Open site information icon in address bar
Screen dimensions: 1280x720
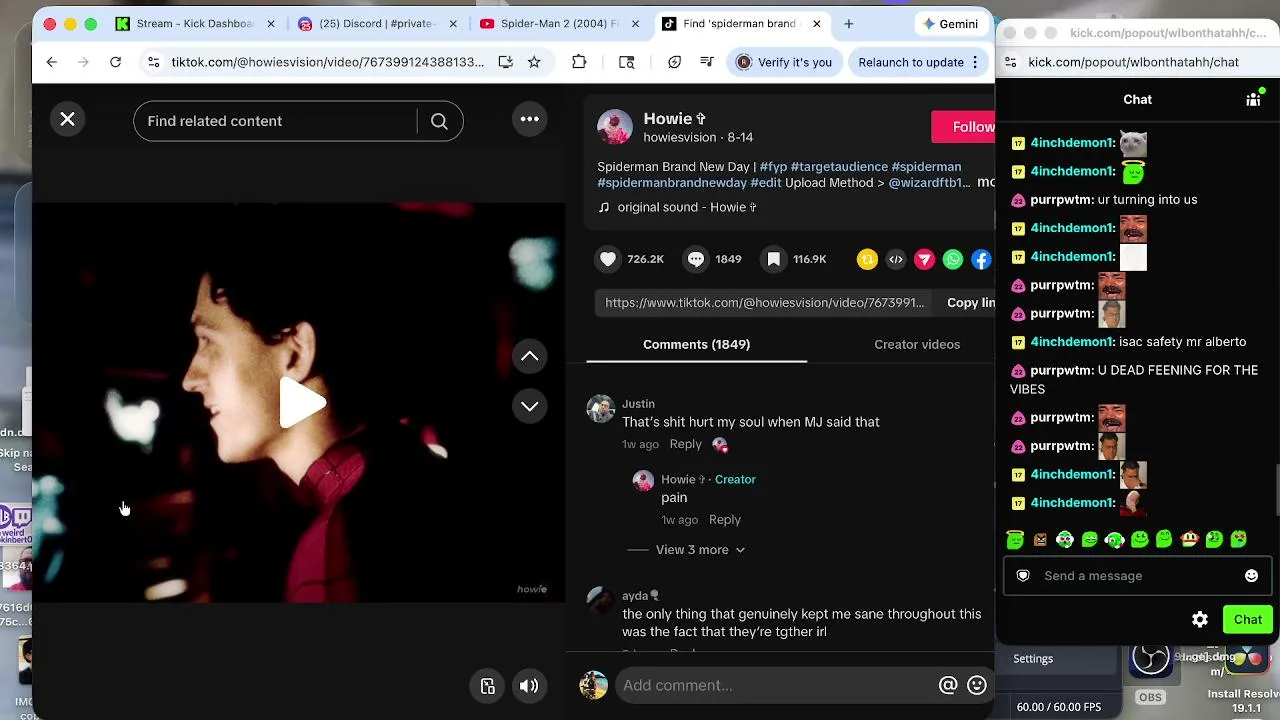point(153,62)
